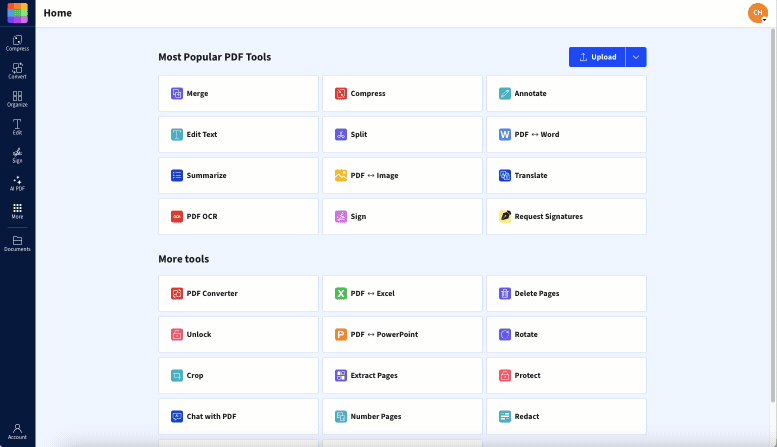
Task: Click the colorful app logo
Action: tap(17, 13)
